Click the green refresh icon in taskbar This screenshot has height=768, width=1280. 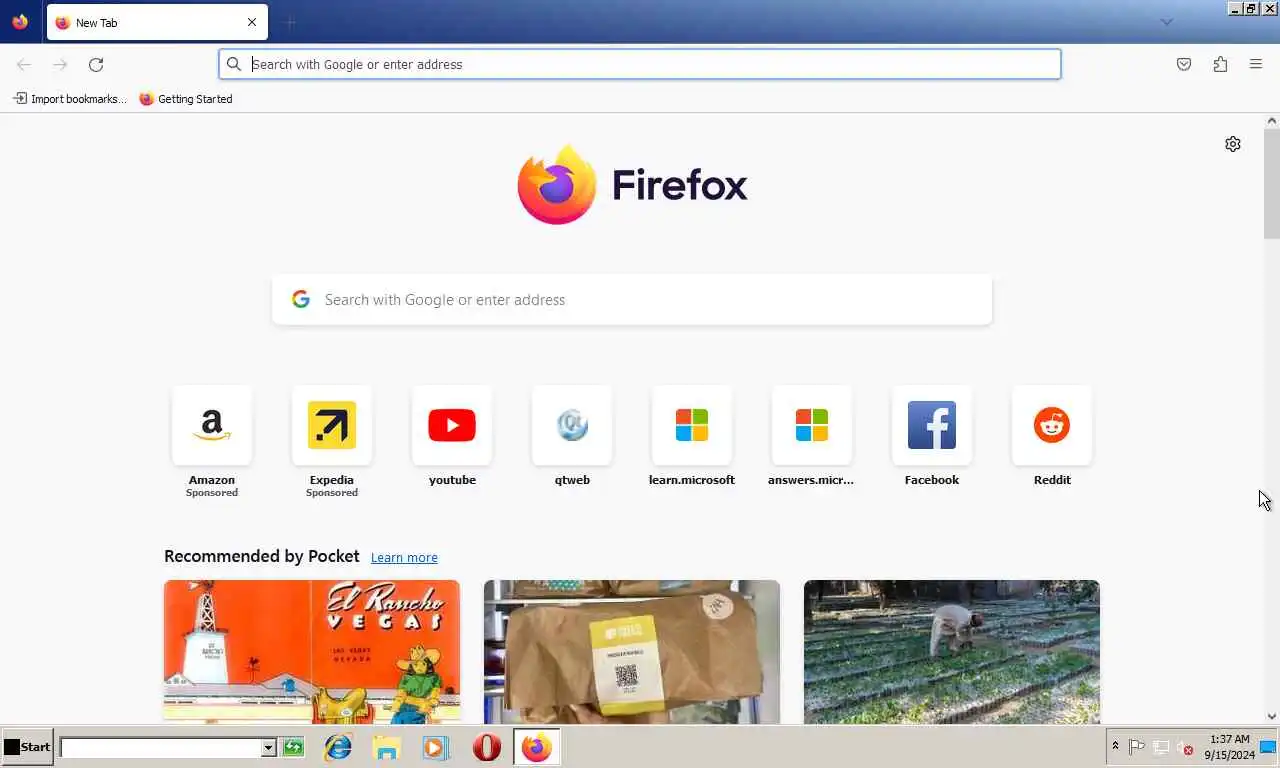pos(293,747)
